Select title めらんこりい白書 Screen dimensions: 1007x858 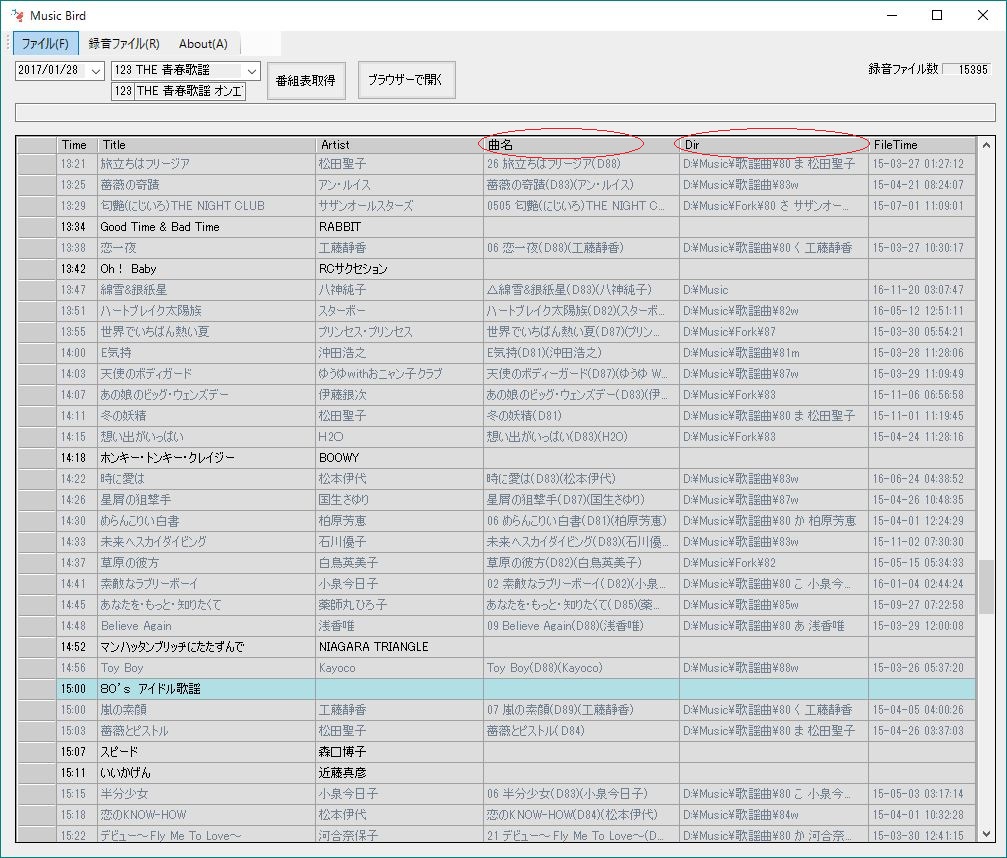click(x=140, y=521)
